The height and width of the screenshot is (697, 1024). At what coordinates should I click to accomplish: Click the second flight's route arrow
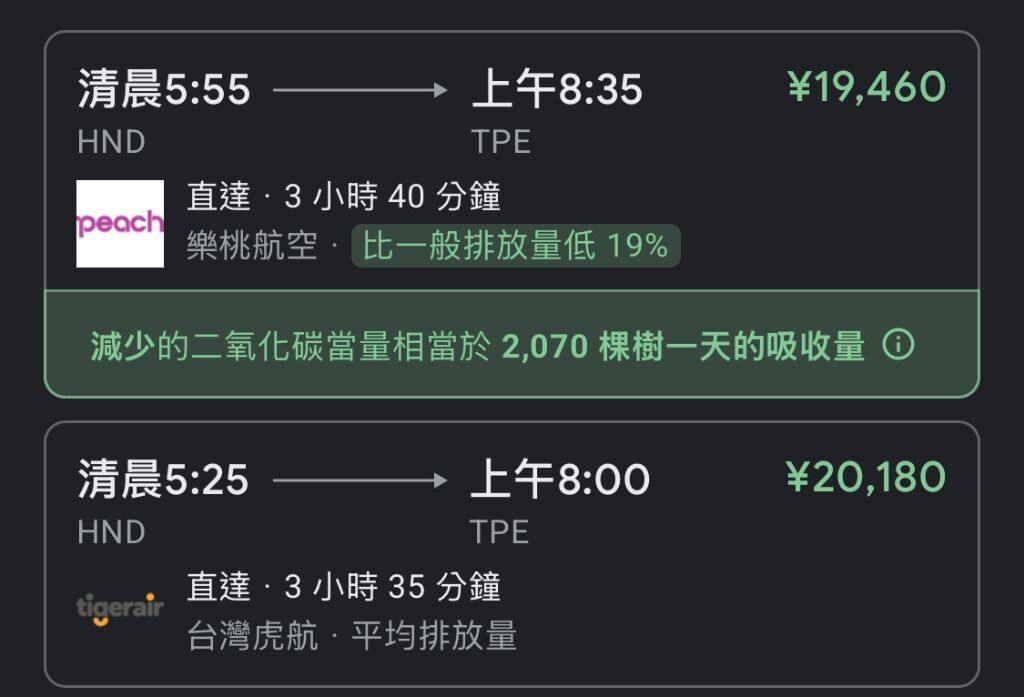[x=360, y=481]
